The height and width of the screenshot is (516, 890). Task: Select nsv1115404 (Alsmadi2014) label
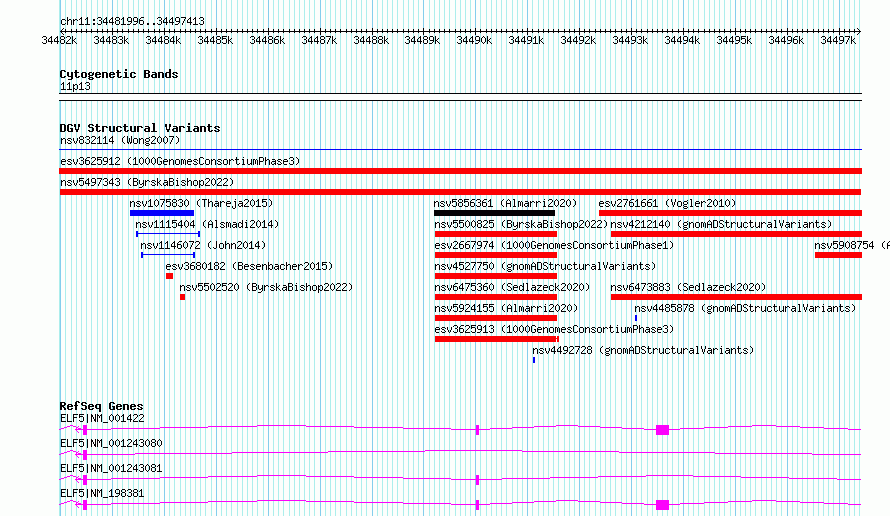(x=207, y=224)
